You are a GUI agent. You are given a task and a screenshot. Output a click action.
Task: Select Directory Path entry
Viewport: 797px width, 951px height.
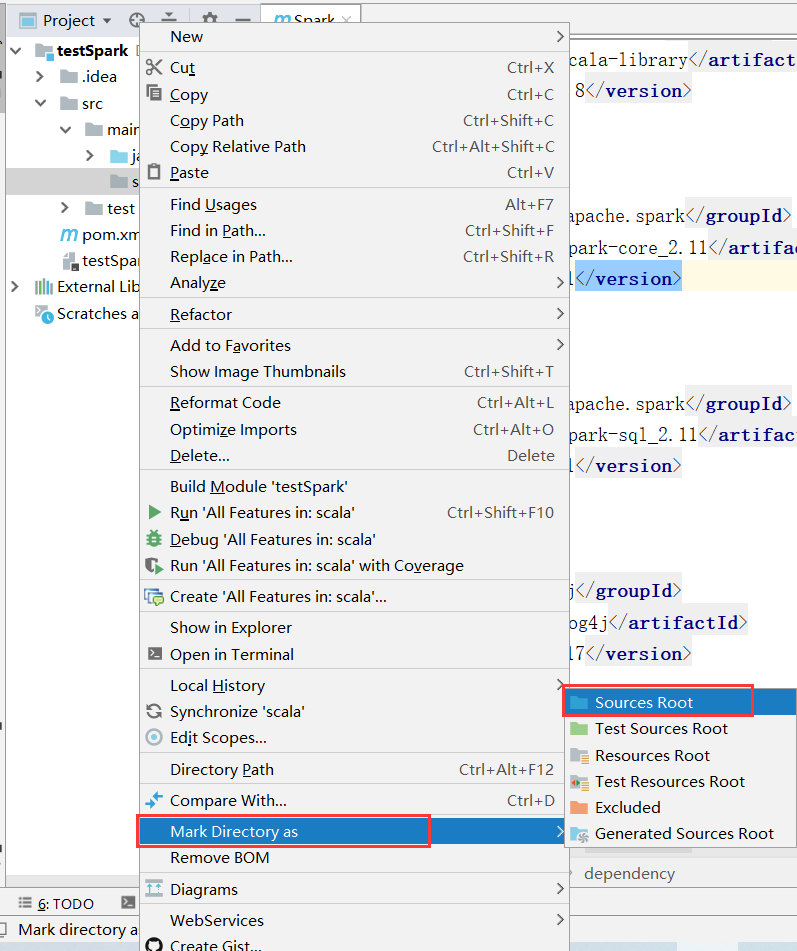click(x=354, y=769)
